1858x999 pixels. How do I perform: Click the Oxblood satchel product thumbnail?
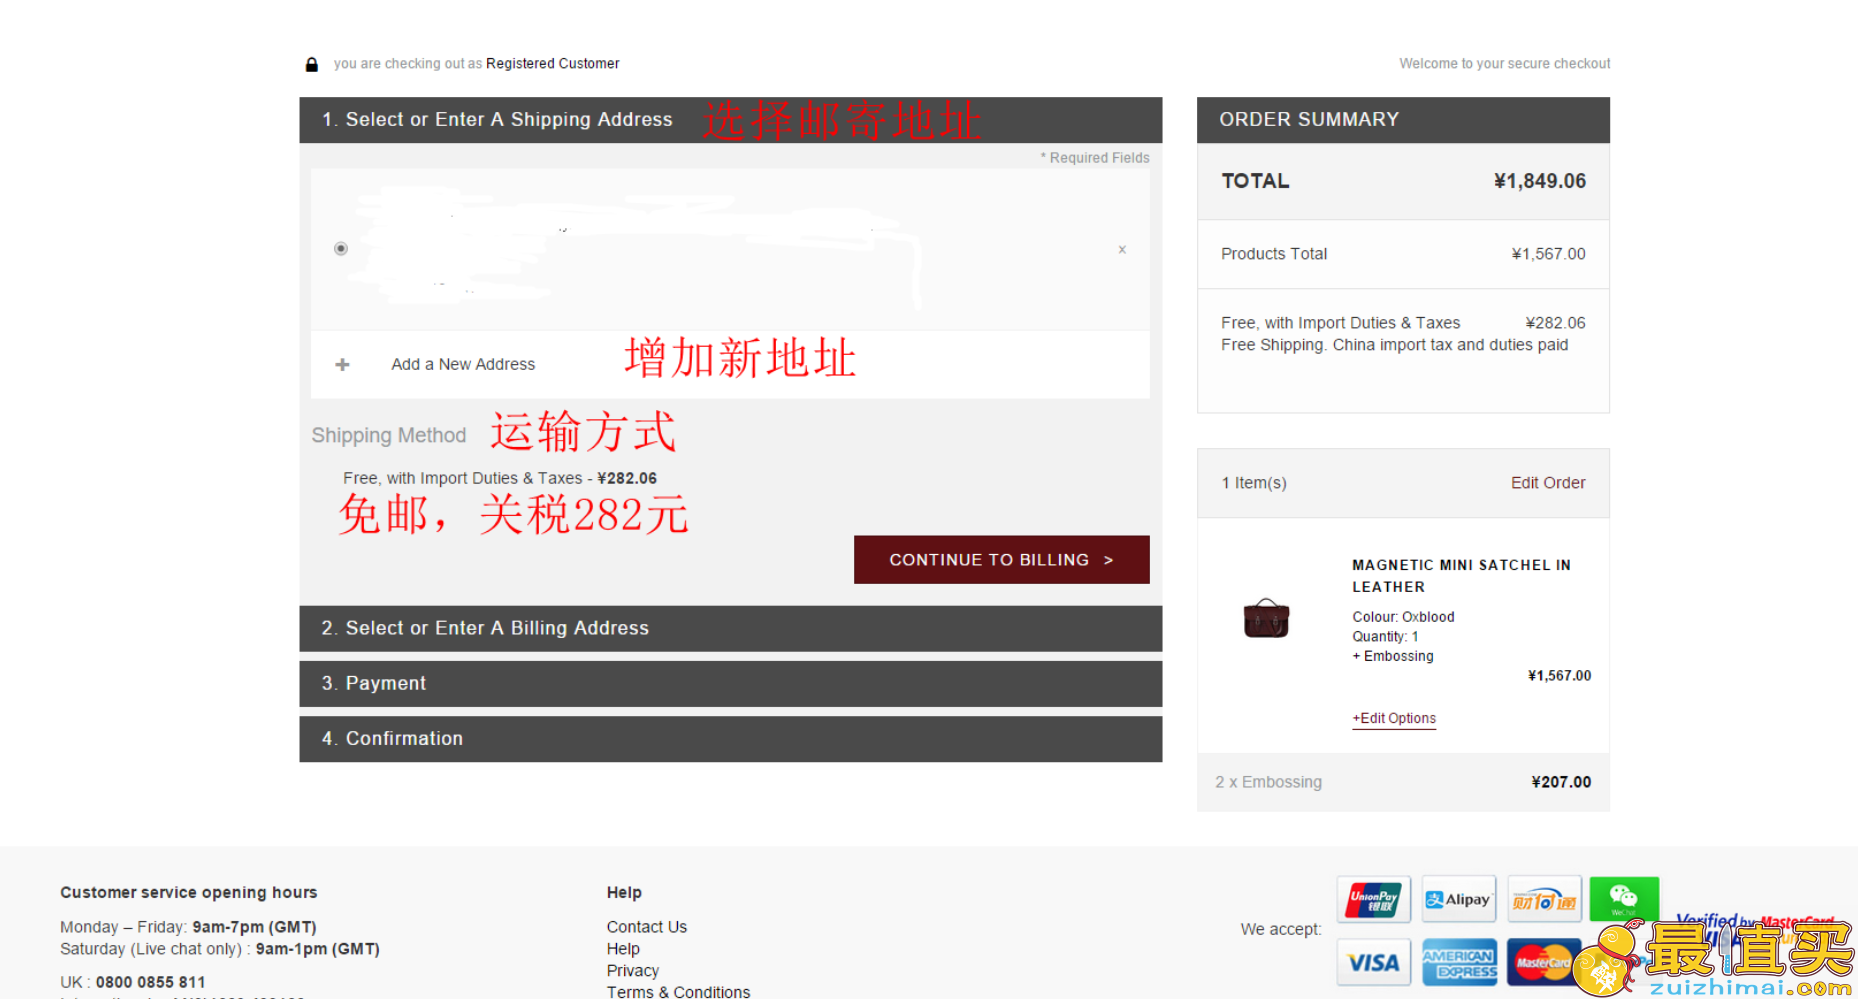pyautogui.click(x=1266, y=618)
